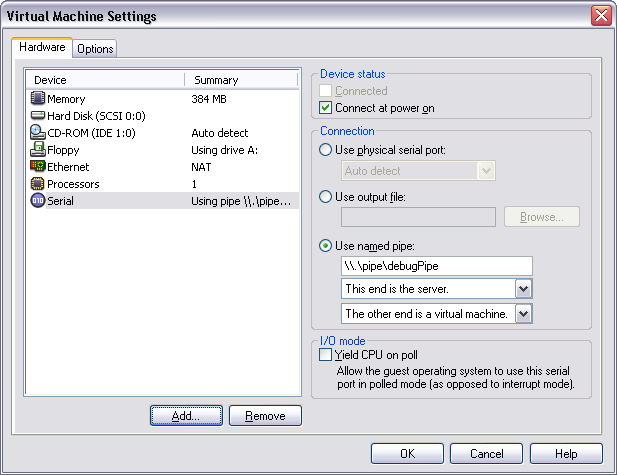Click the Summary column header
The image size is (617, 475).
(241, 80)
